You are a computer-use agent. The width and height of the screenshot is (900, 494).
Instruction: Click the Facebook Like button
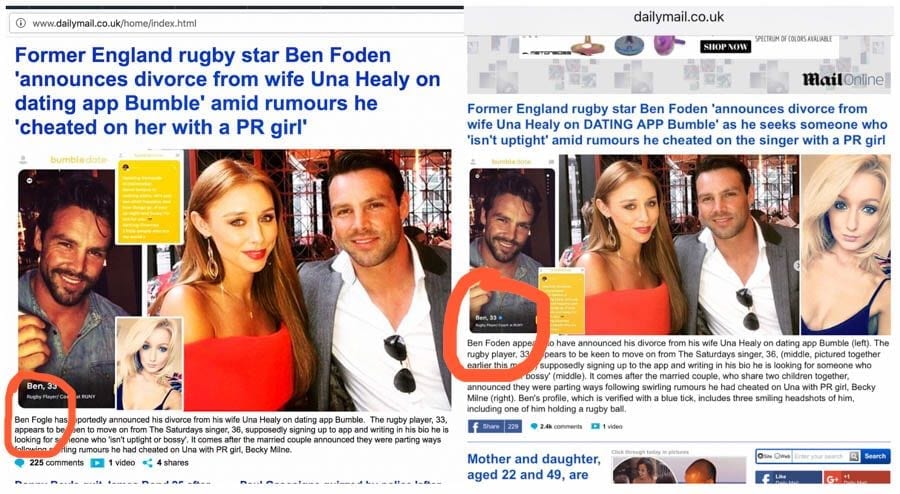pos(788,477)
